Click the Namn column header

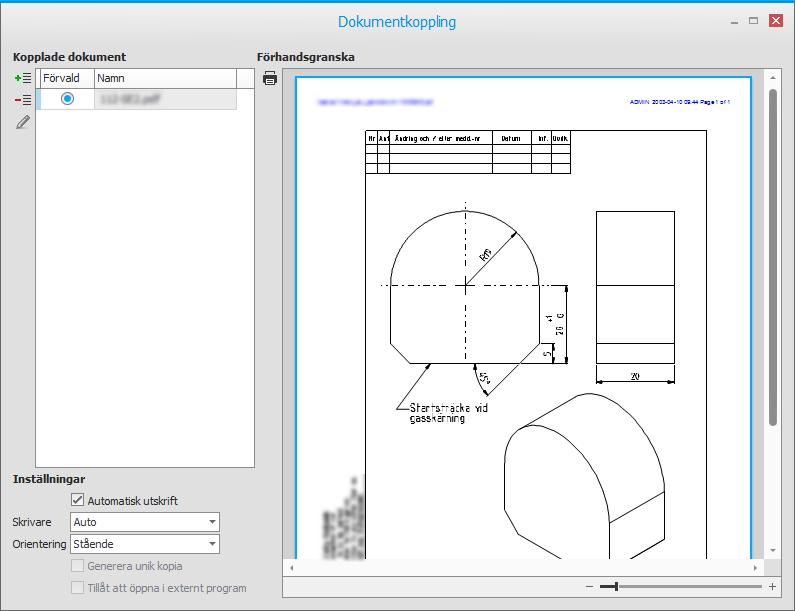tap(165, 79)
